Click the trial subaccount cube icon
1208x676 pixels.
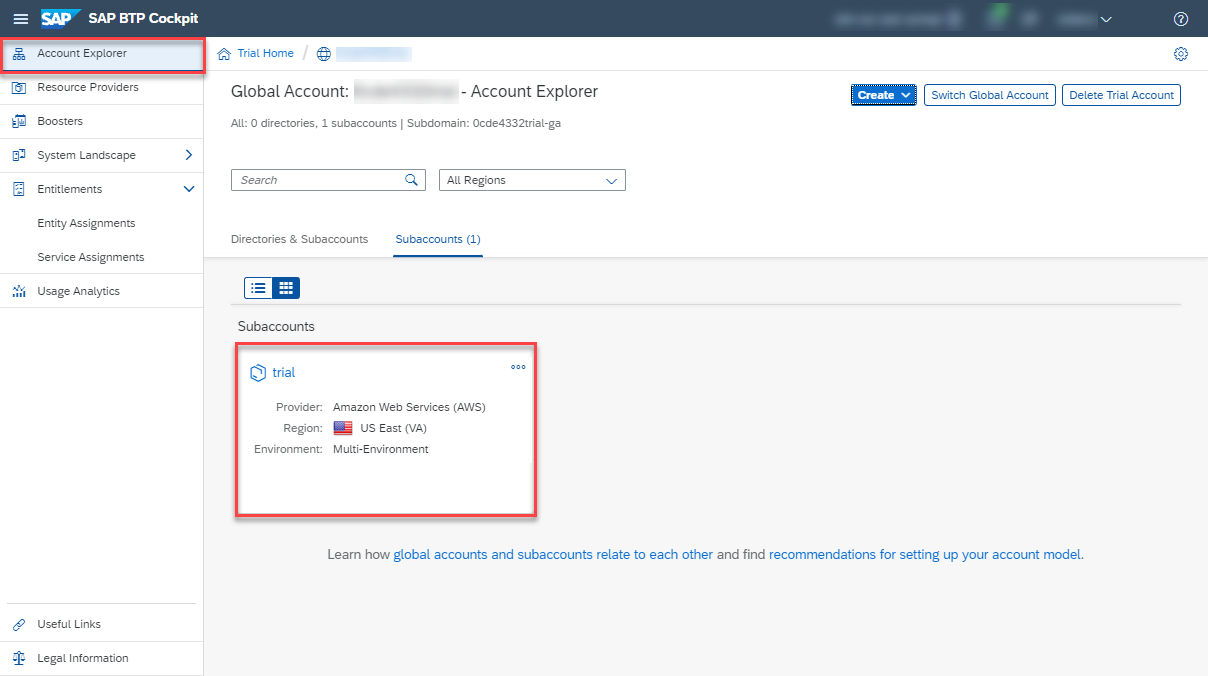(258, 373)
